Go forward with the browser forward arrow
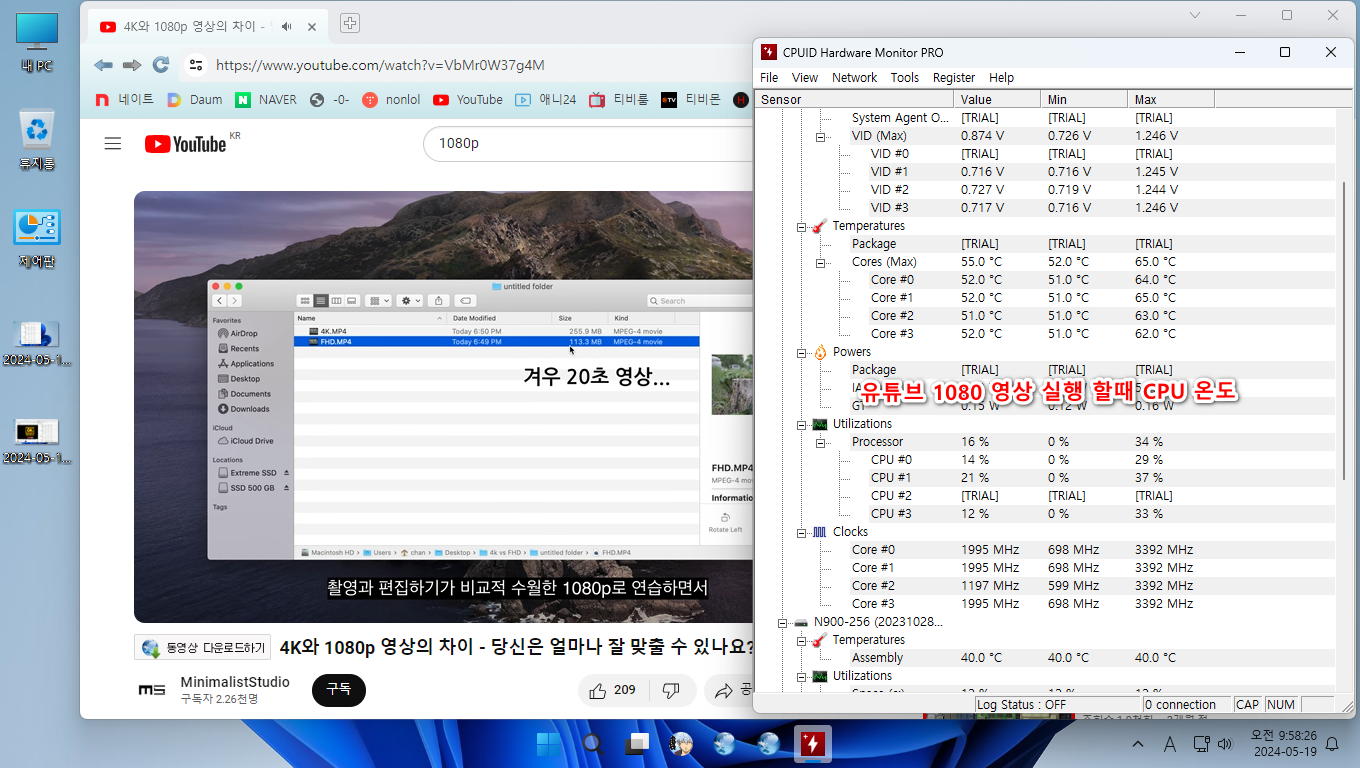The width and height of the screenshot is (1360, 768). [132, 65]
